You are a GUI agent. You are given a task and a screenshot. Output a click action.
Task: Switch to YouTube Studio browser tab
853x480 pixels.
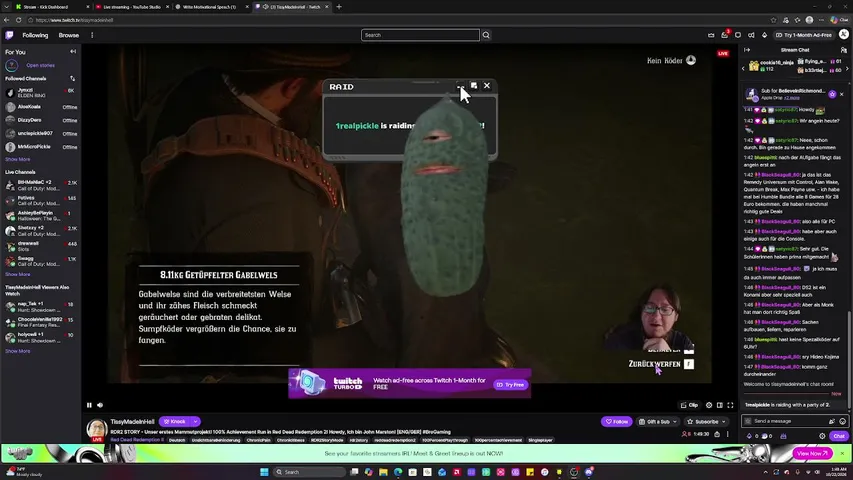pyautogui.click(x=132, y=7)
